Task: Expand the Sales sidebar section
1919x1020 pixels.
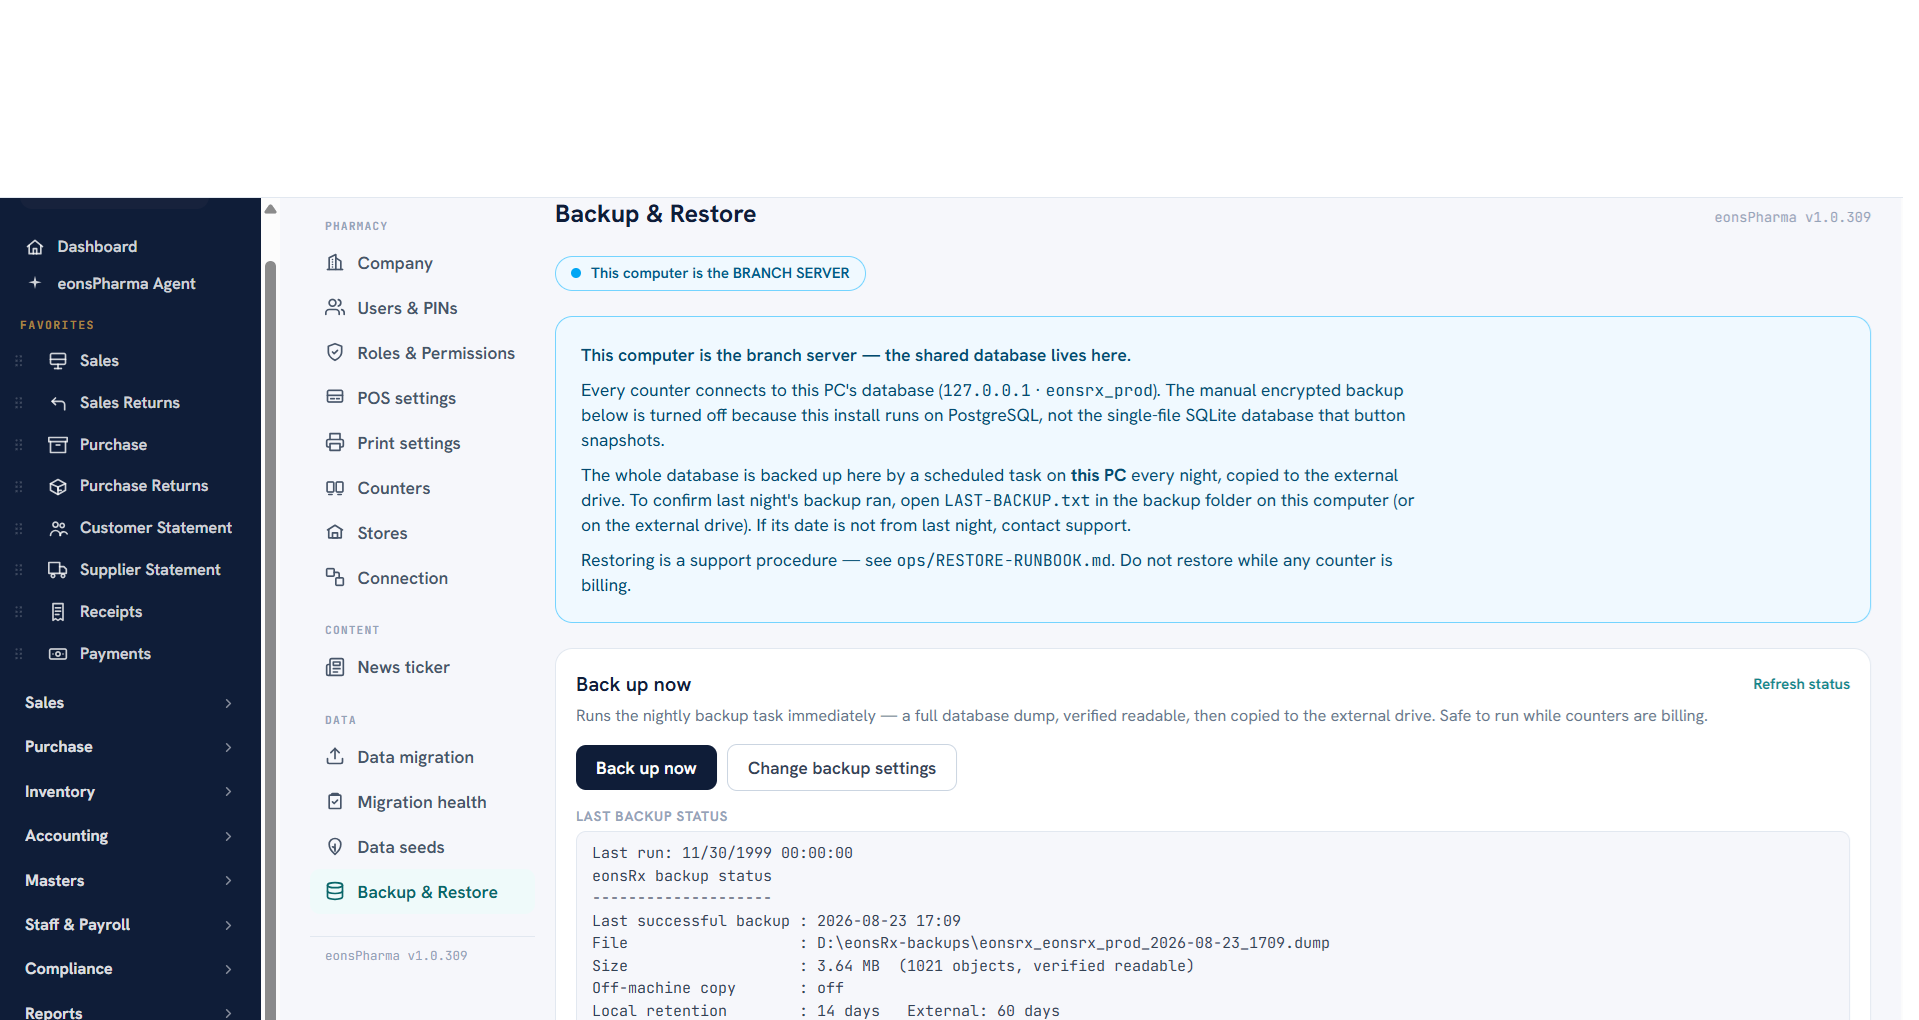Action: 130,703
